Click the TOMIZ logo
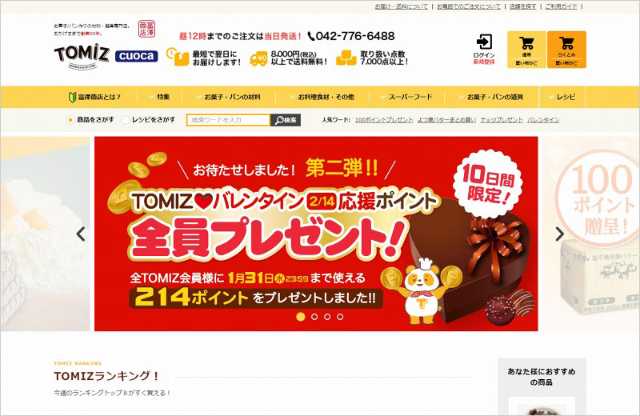640x416 pixels. pyautogui.click(x=82, y=56)
